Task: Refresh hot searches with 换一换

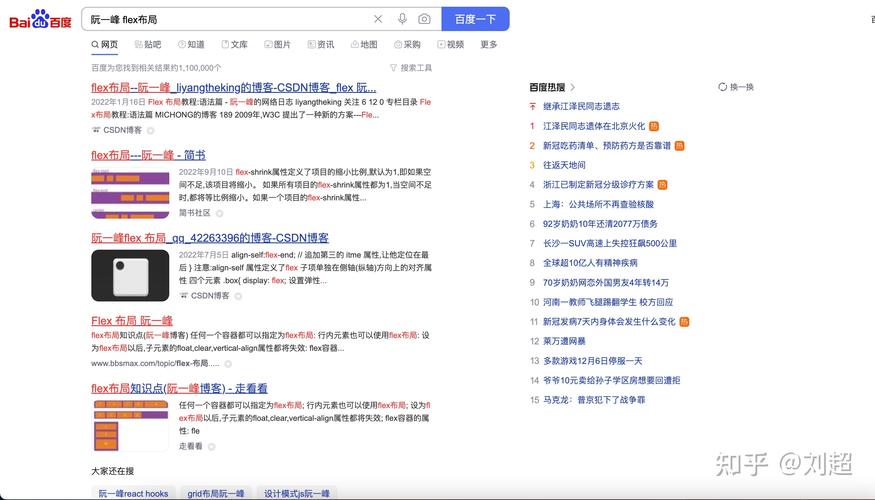Action: (736, 87)
